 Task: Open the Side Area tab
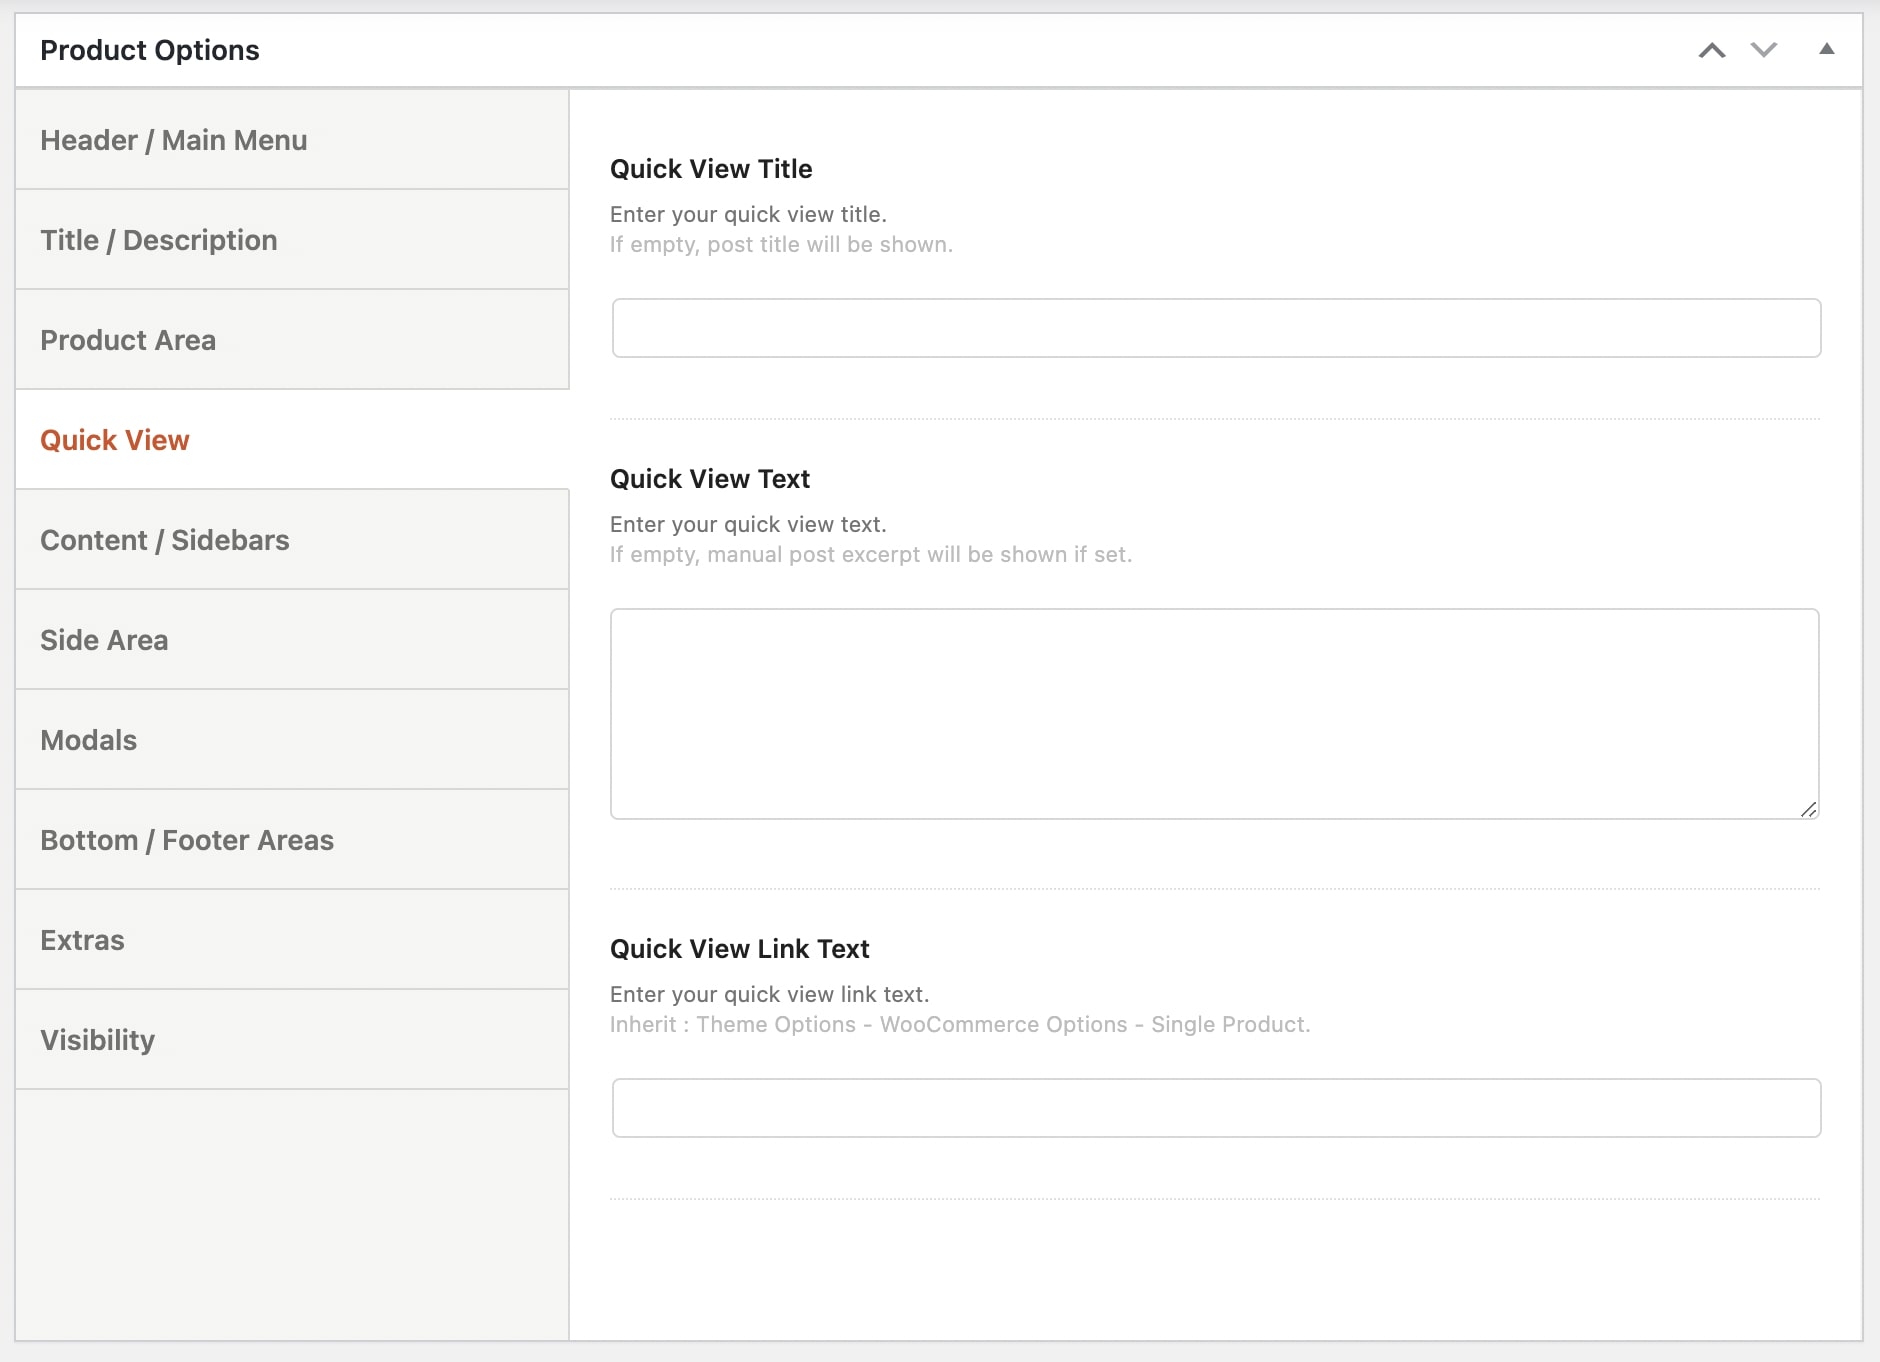104,640
